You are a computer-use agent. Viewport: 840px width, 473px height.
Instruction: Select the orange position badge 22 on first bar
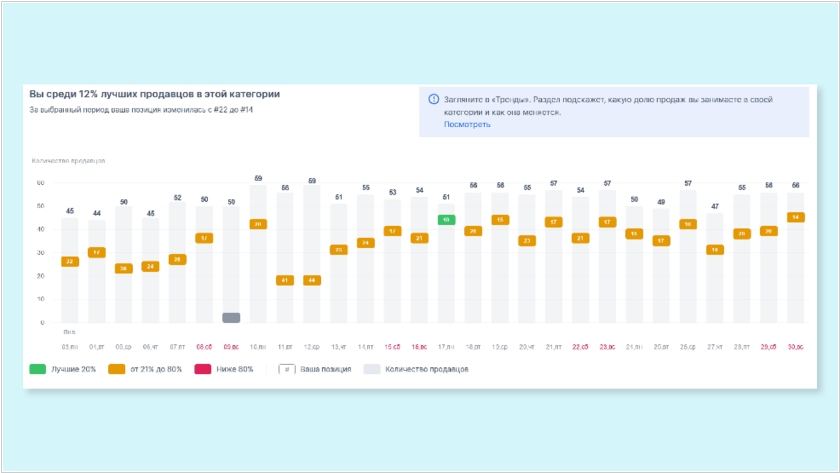click(70, 261)
